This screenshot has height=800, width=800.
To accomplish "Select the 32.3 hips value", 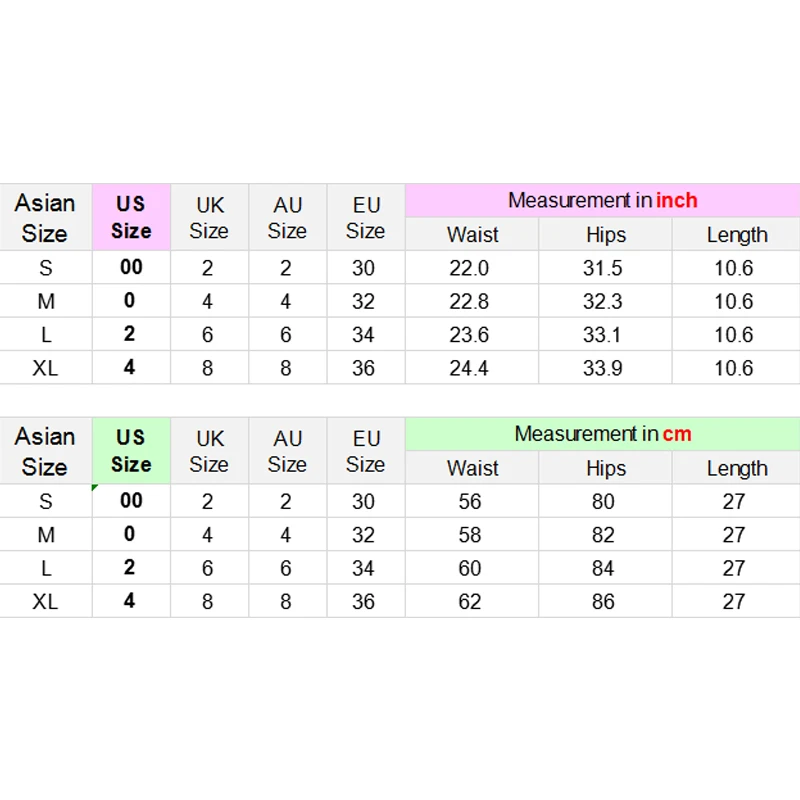I will click(x=603, y=301).
